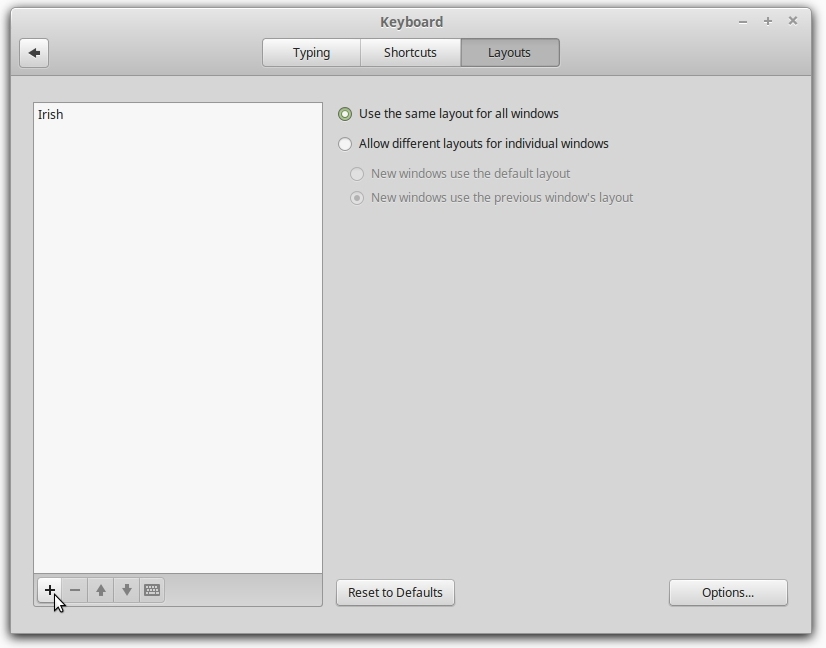This screenshot has height=648, width=826.
Task: Switch to the Typing tab
Action: 311,53
